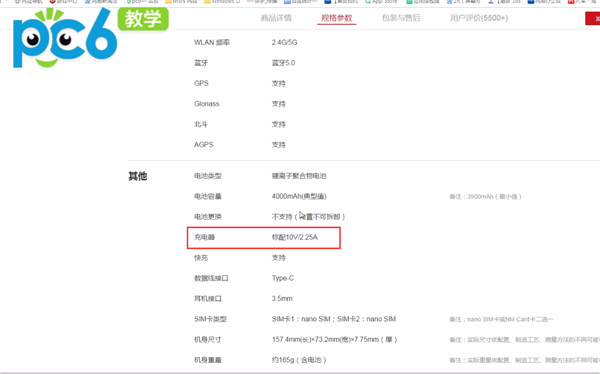
Task: Select the 3.5mm value
Action: (x=282, y=299)
